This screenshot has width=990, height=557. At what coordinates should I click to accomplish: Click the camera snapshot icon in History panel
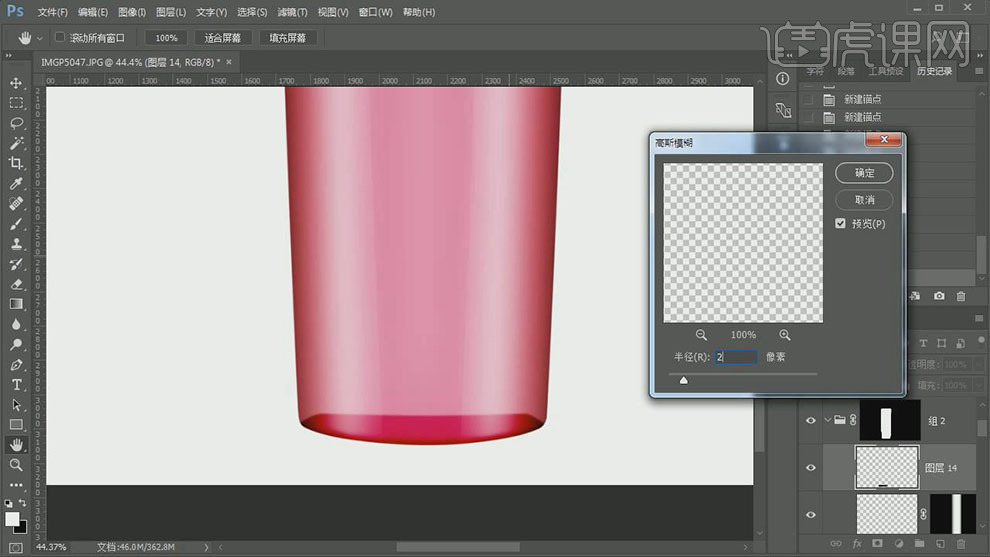pos(939,296)
